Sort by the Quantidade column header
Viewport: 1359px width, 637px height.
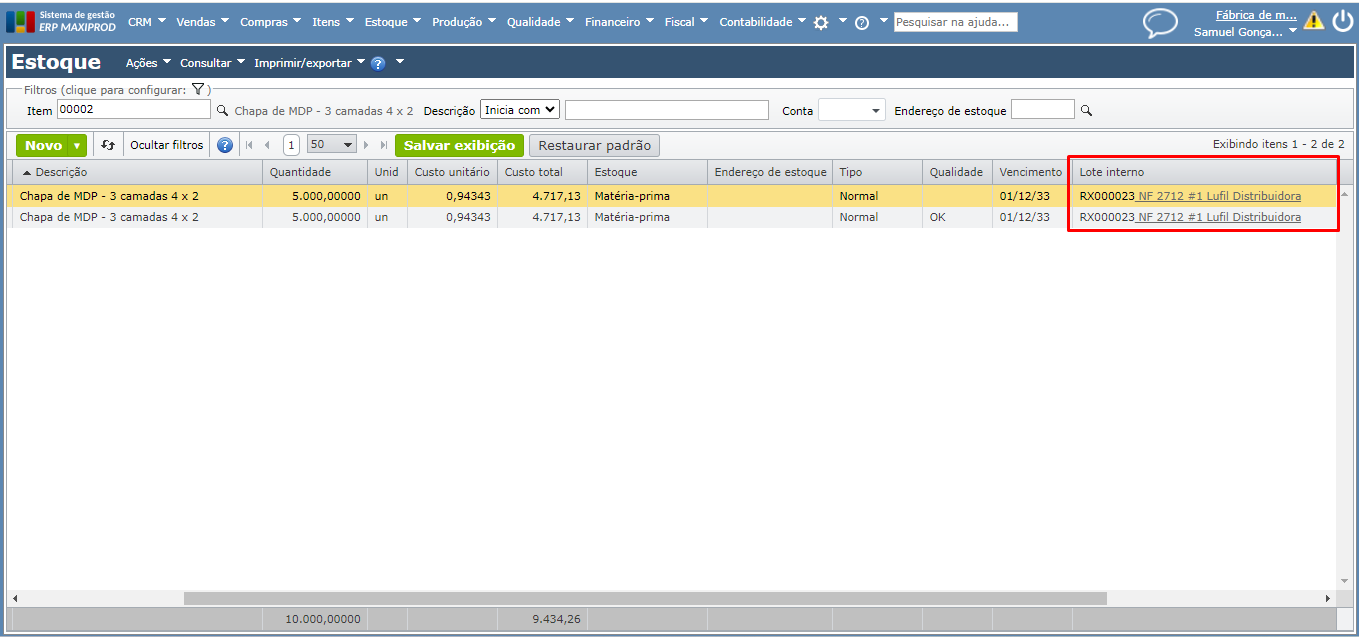click(315, 172)
